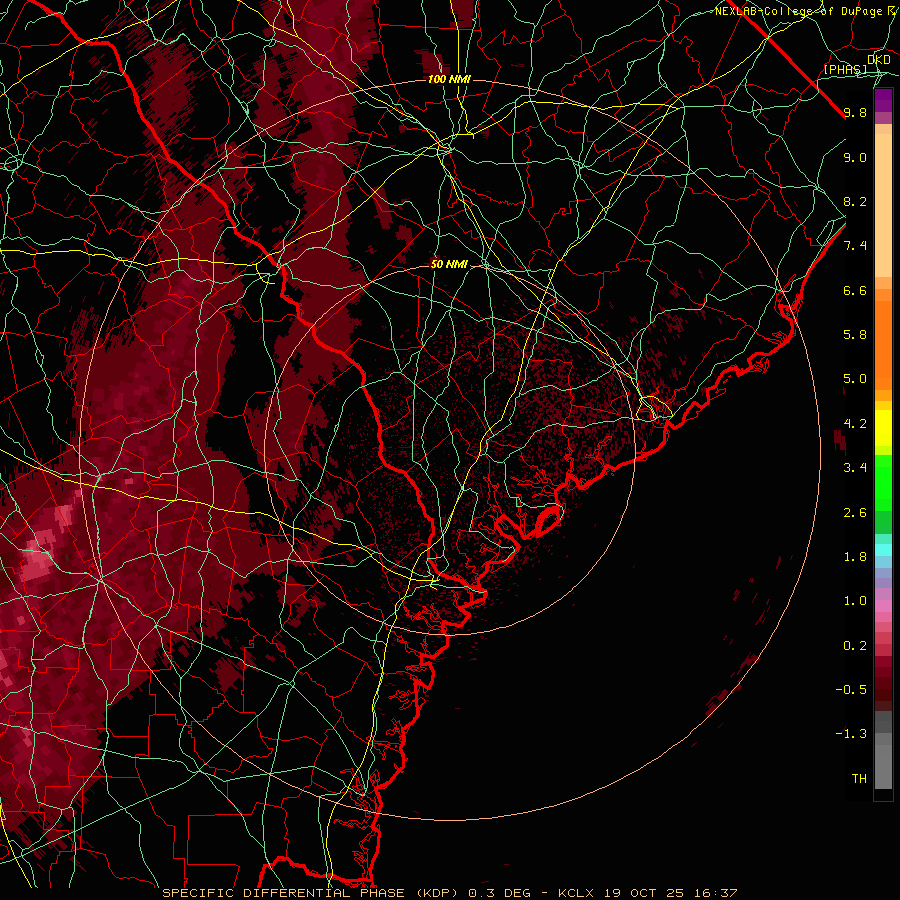Click the 8.2 value on the color scale
900x900 pixels.
click(855, 201)
